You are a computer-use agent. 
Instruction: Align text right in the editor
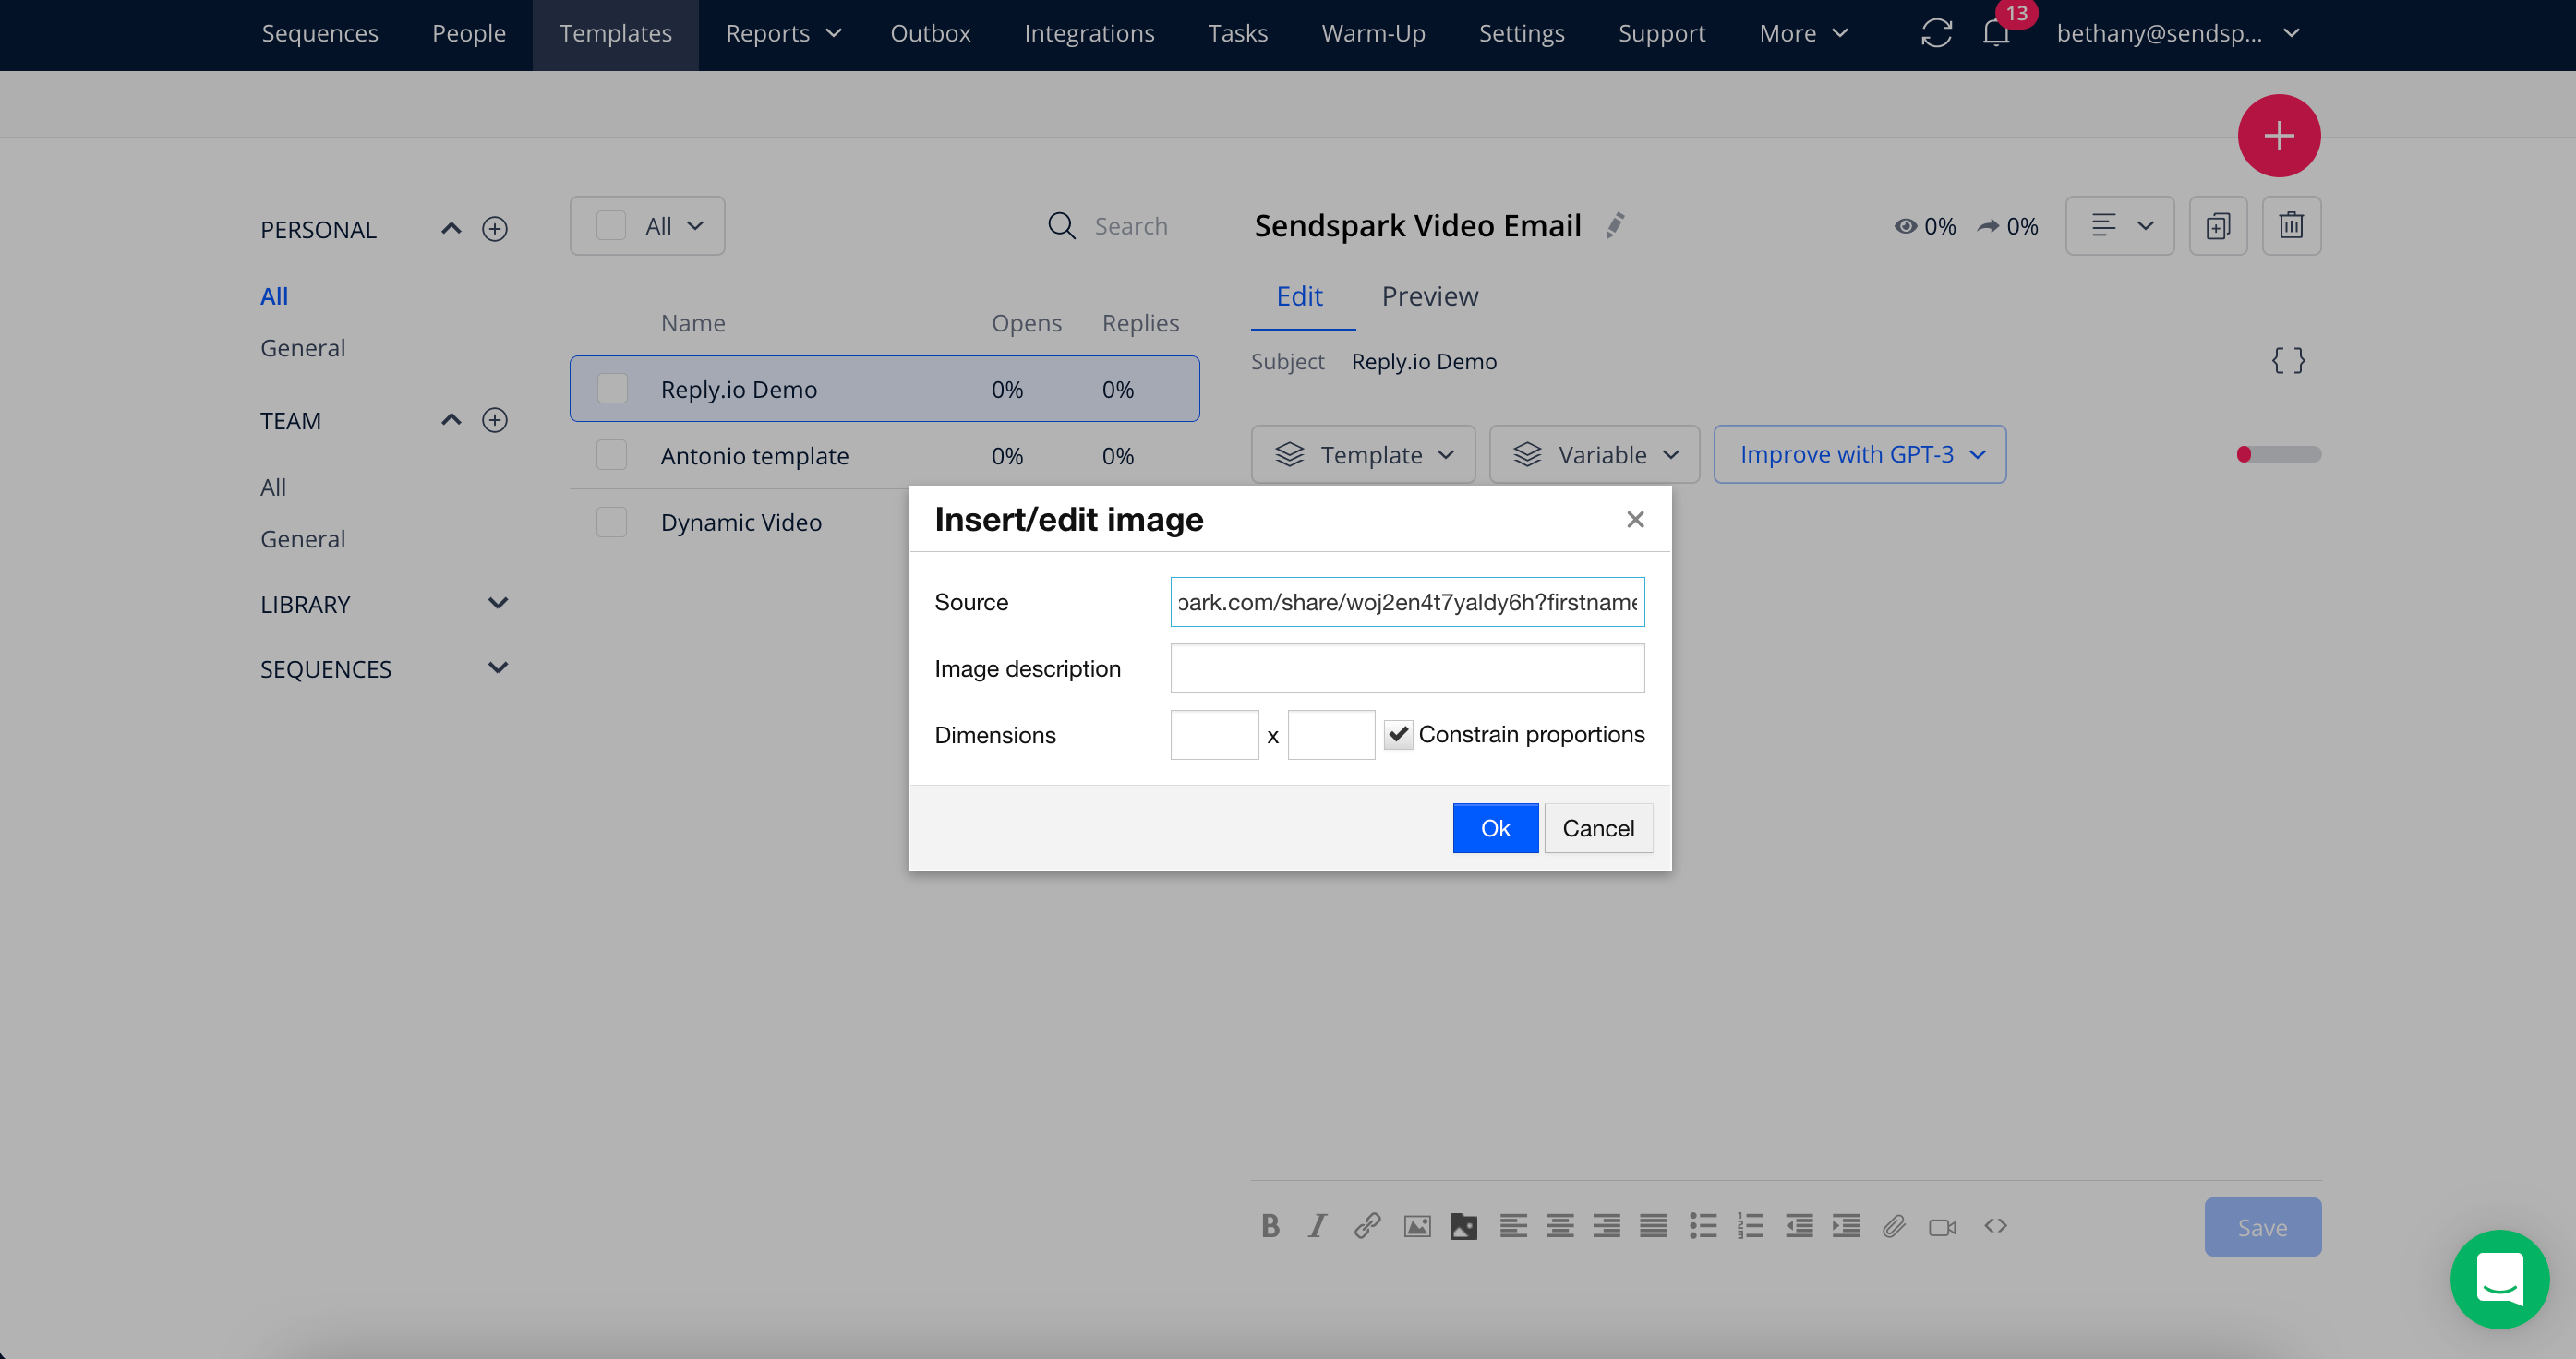click(x=1607, y=1226)
